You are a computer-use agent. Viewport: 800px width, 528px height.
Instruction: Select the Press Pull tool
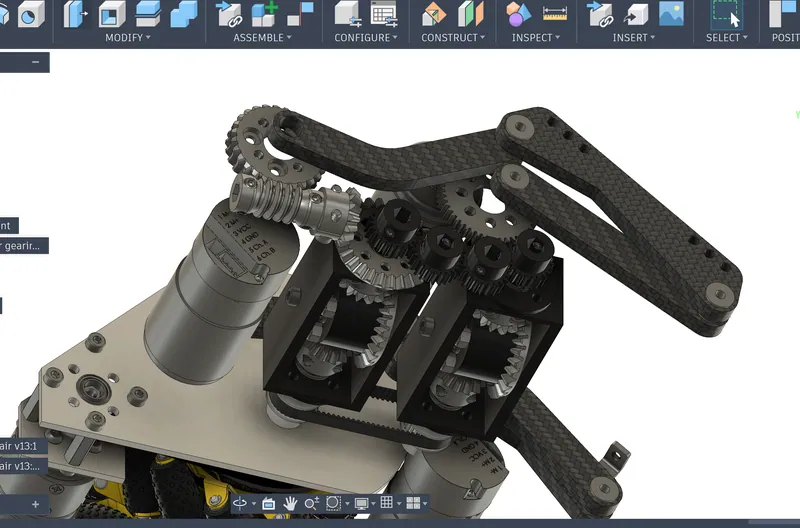[75, 14]
